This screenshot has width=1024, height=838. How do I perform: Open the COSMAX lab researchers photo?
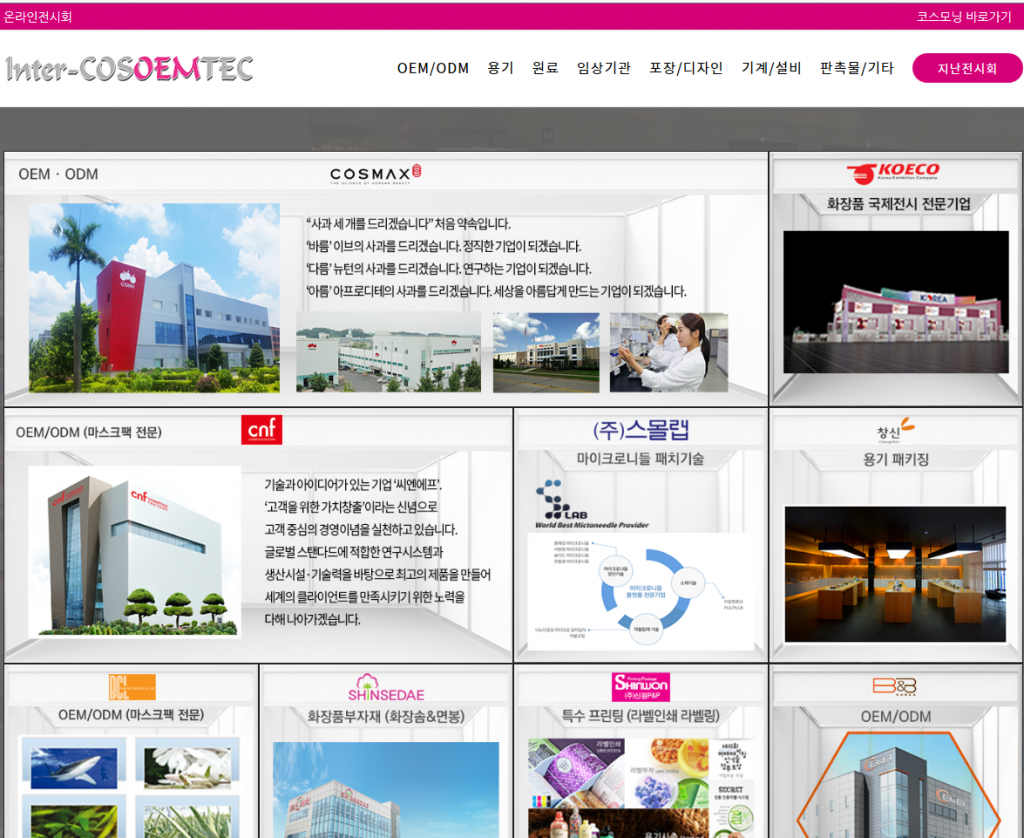pos(669,352)
